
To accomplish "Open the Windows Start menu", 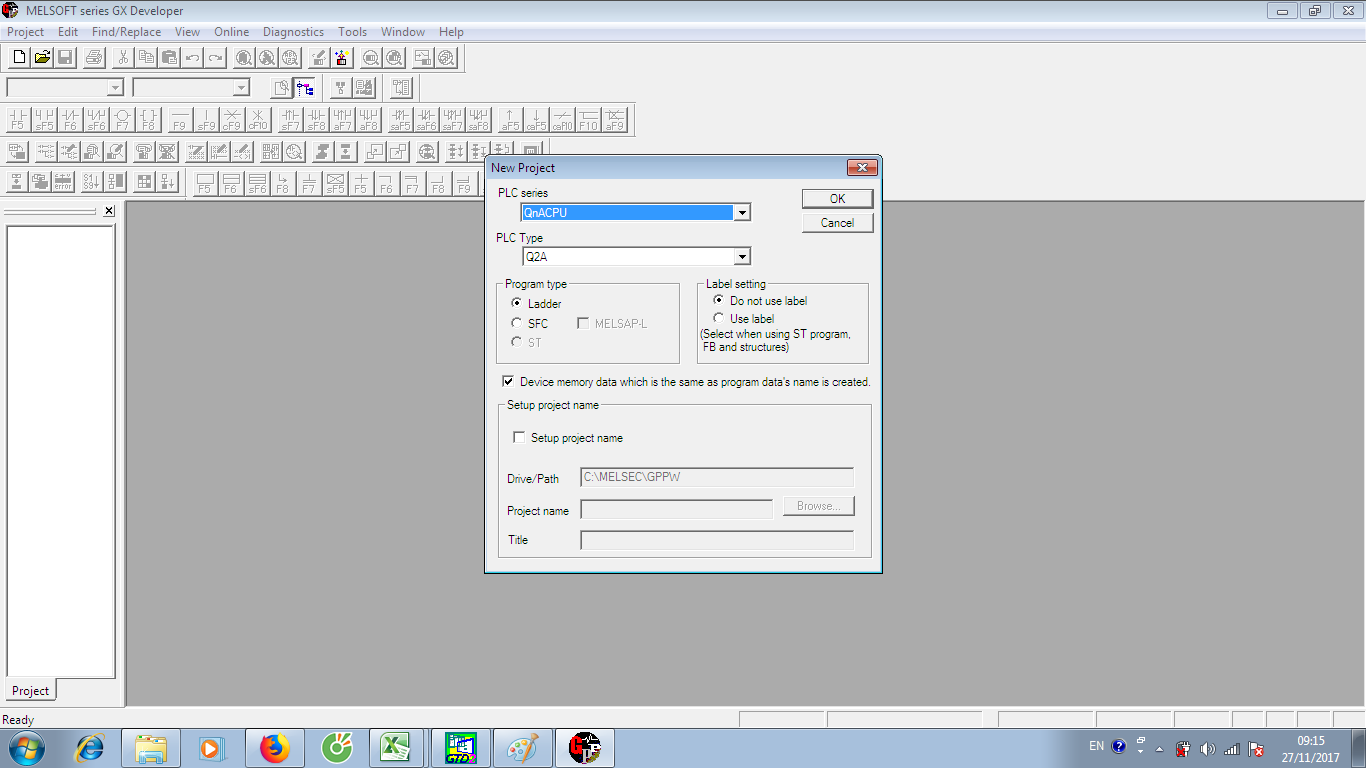I will [x=27, y=748].
